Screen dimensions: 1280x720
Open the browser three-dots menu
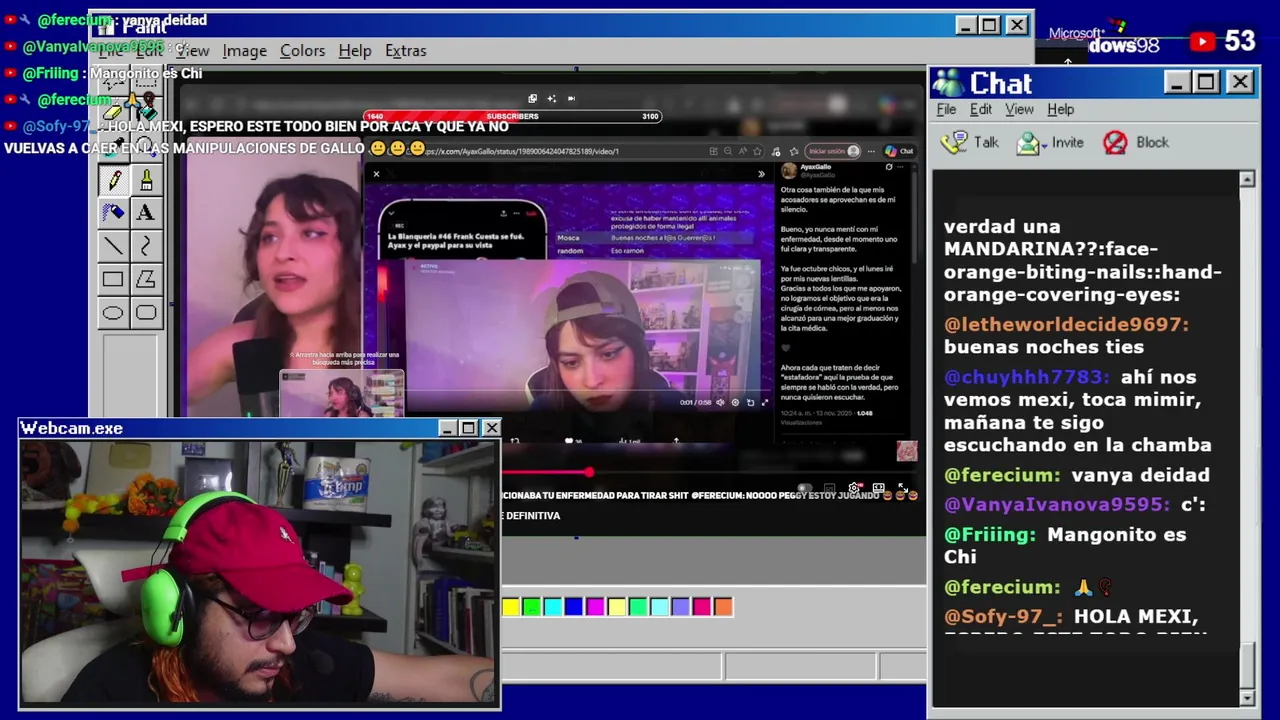[x=872, y=151]
